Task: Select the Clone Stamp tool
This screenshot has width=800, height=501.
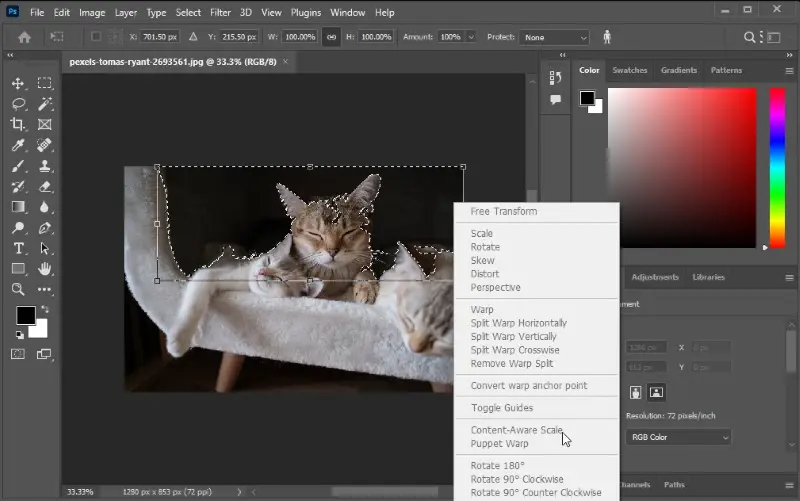Action: (45, 166)
